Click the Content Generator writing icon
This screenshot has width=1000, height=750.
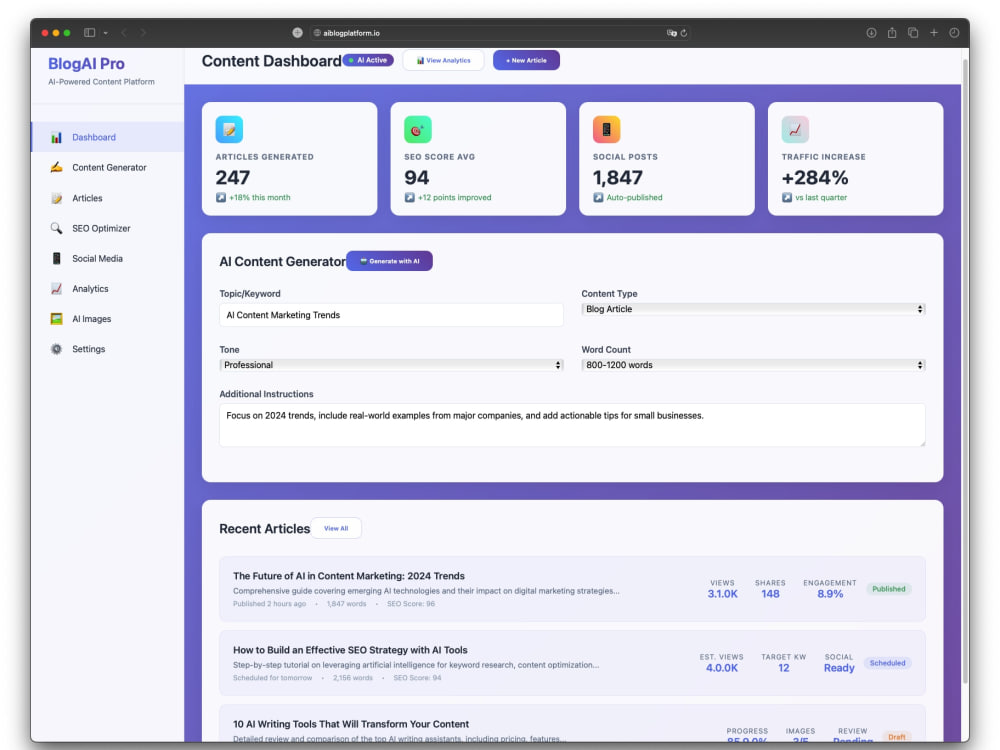point(56,167)
